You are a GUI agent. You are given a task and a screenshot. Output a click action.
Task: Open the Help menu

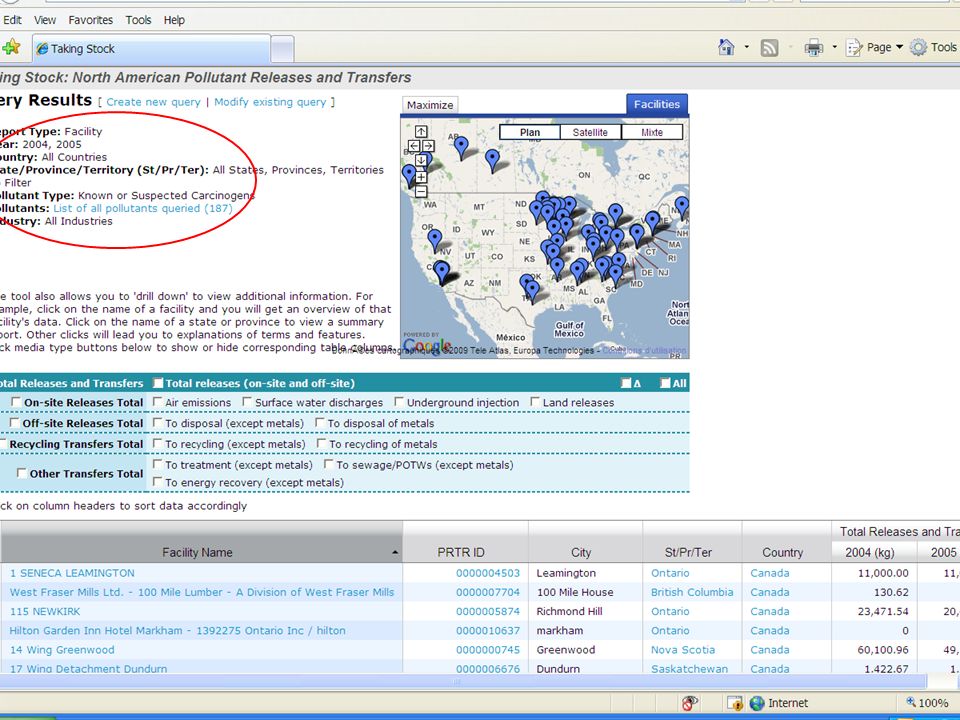point(174,20)
